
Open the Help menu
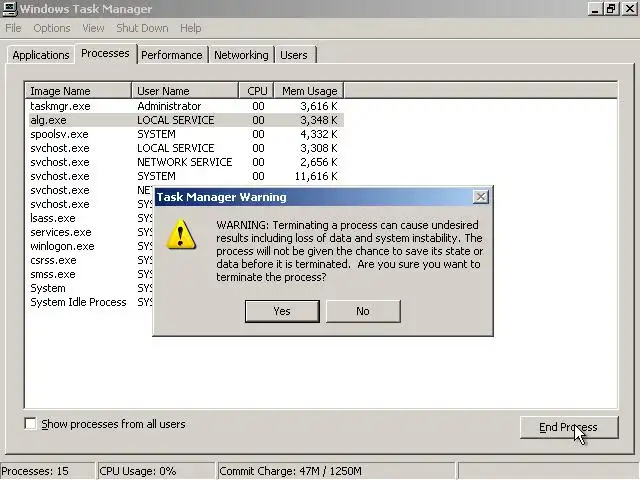click(x=191, y=28)
